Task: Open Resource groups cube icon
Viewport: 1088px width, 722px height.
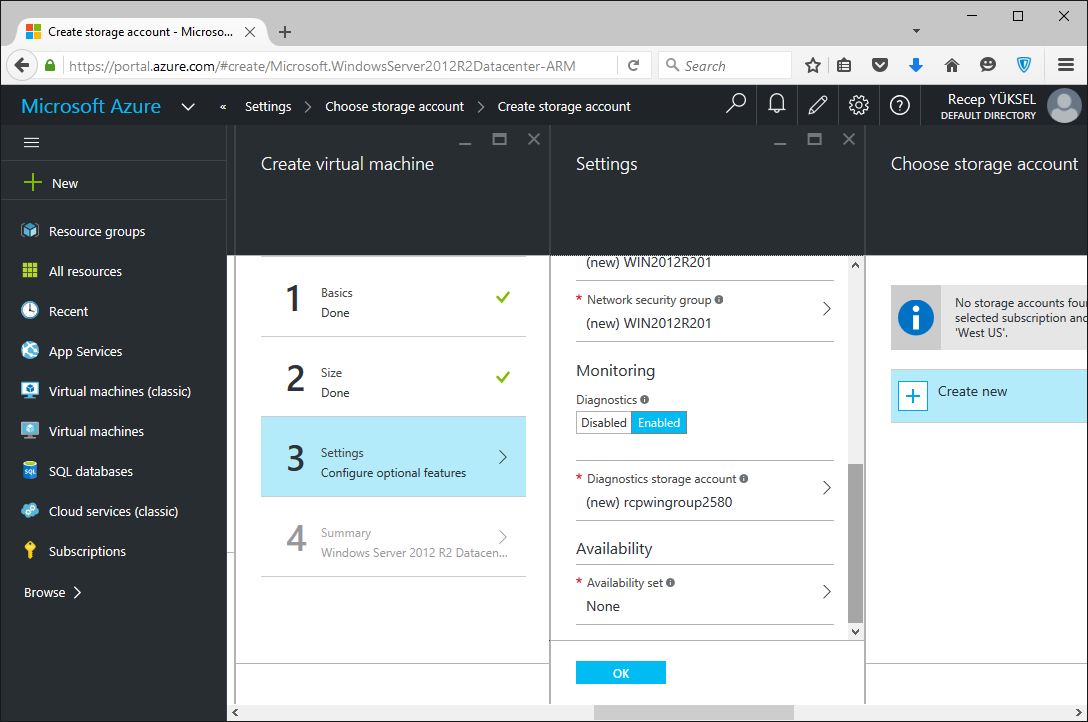Action: pos(30,230)
